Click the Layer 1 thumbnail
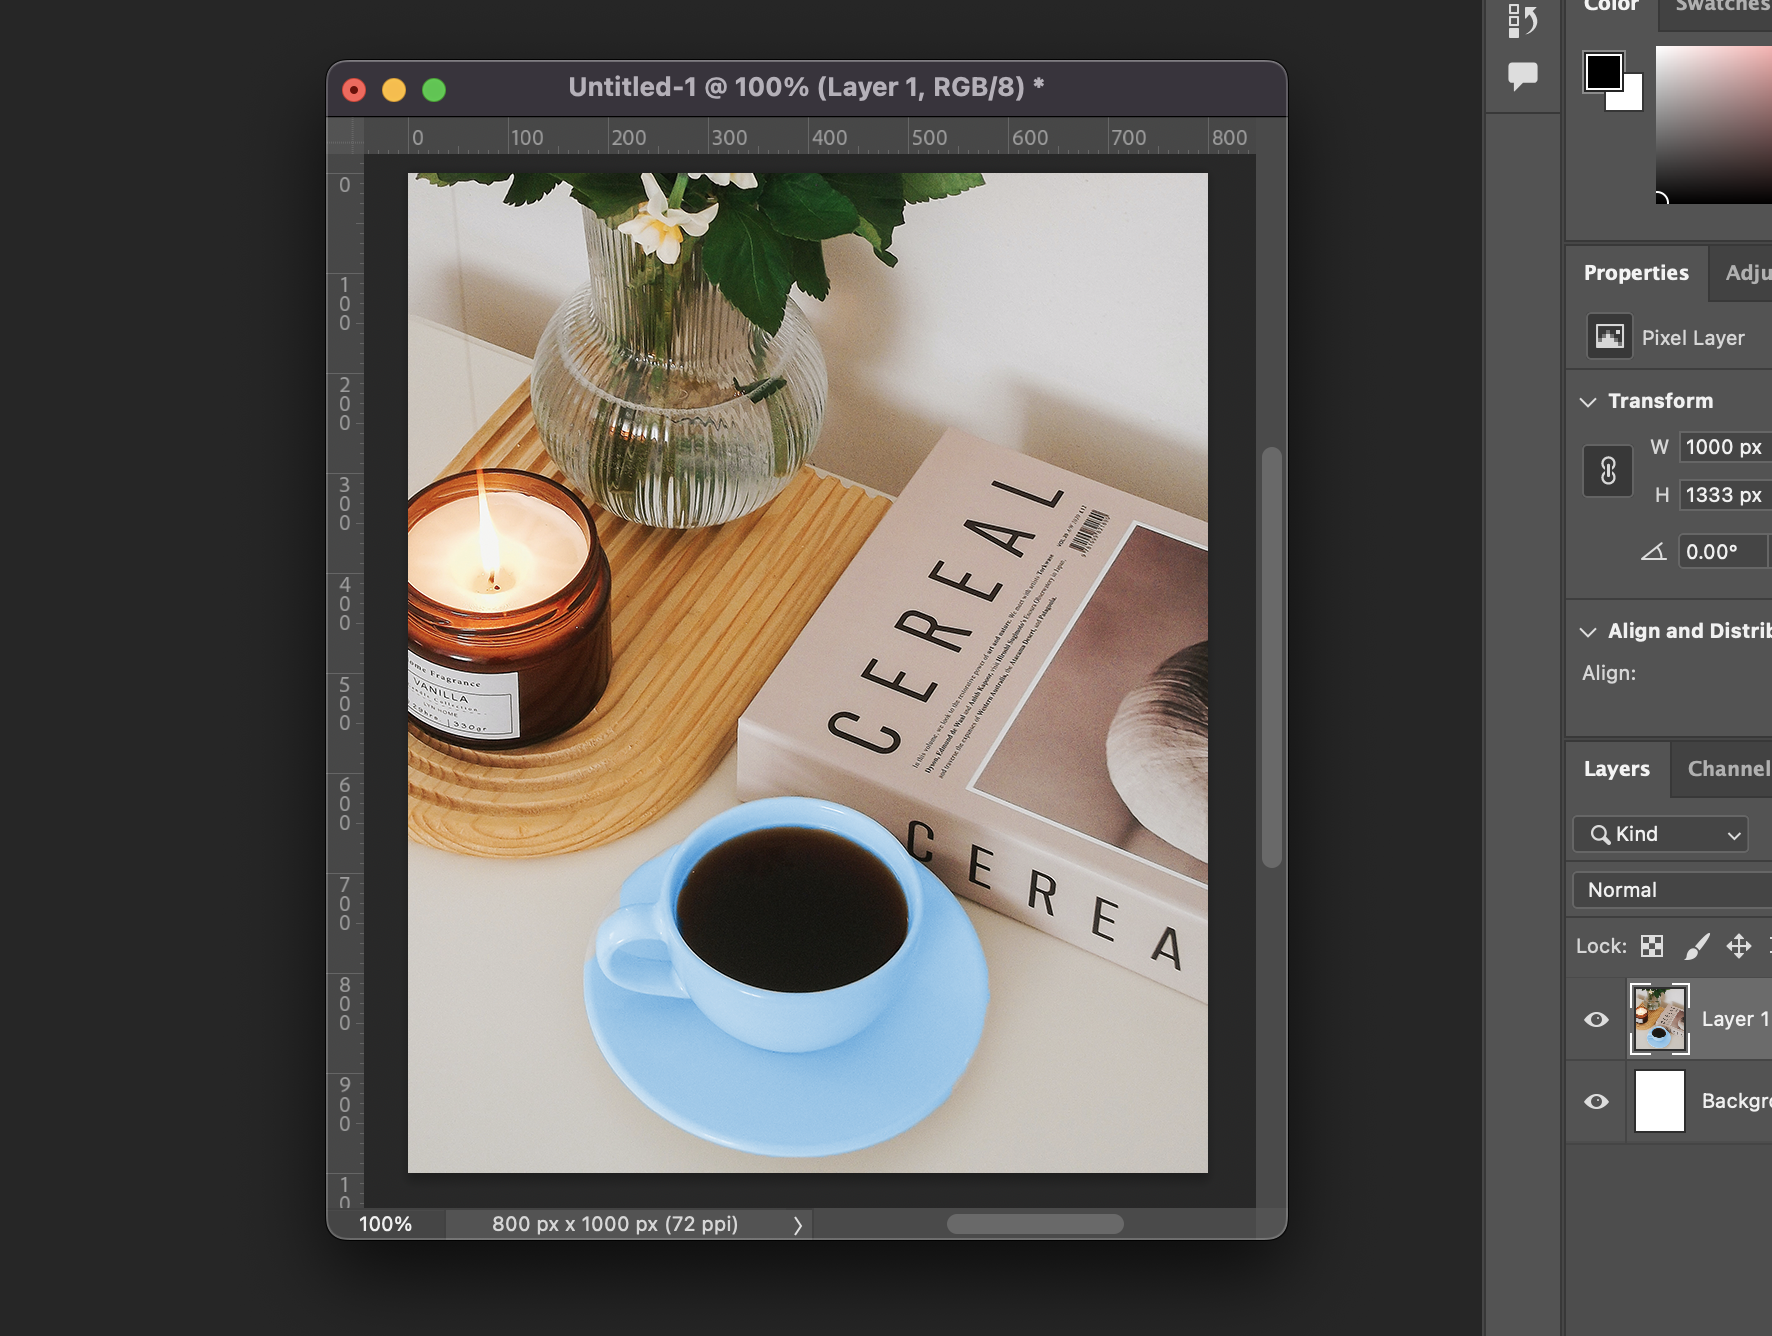The width and height of the screenshot is (1772, 1336). (1660, 1019)
